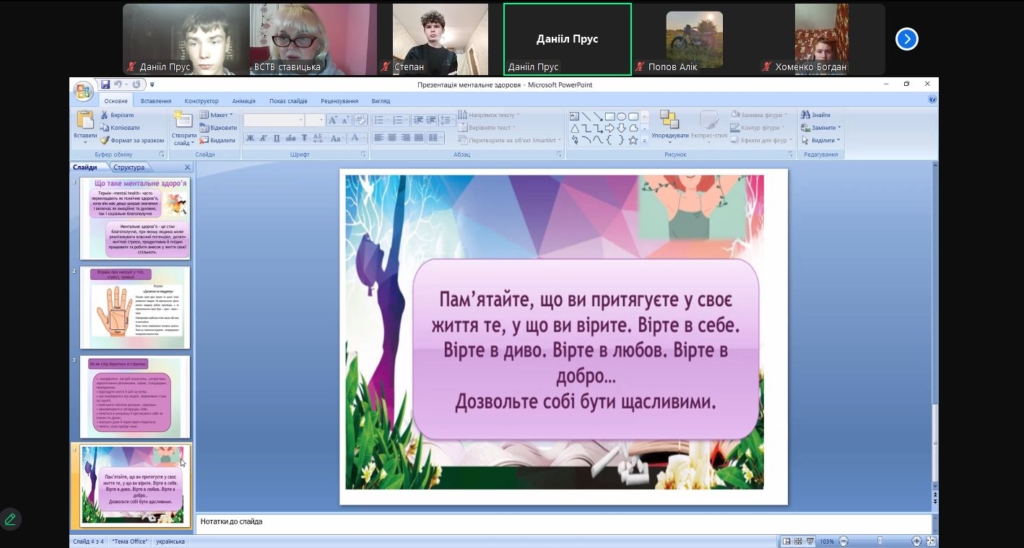Screen dimensions: 1024x548
Task: Click the PowerPoint help question mark icon
Action: [931, 100]
